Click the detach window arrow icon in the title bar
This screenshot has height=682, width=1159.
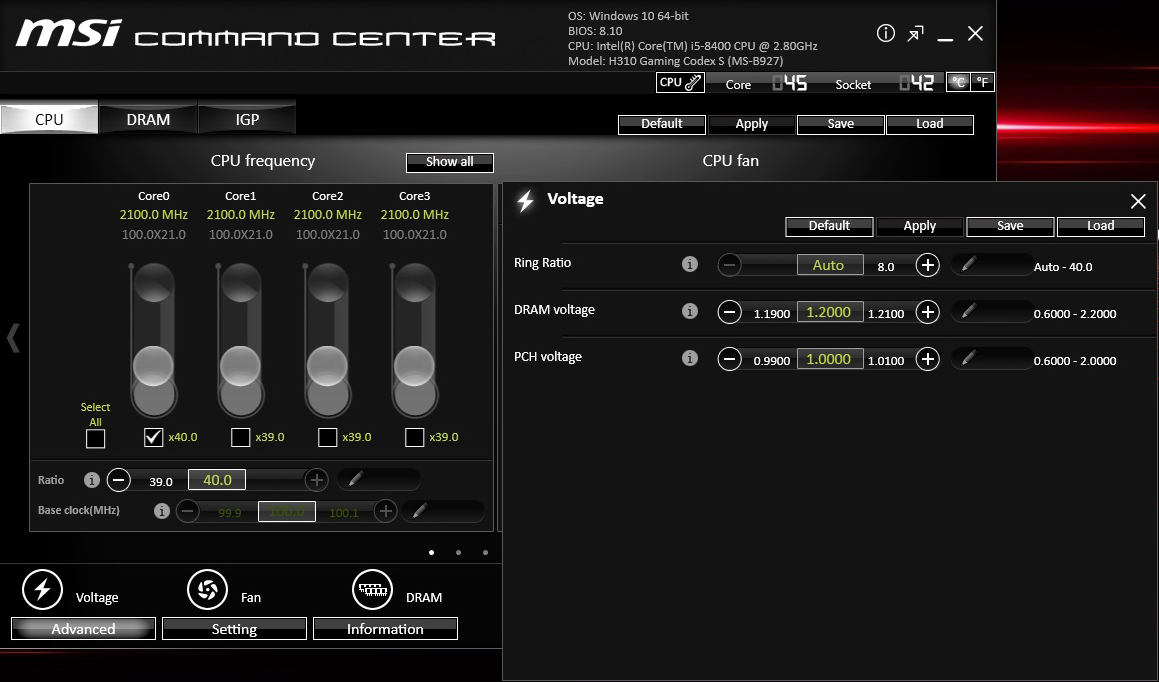(x=916, y=33)
